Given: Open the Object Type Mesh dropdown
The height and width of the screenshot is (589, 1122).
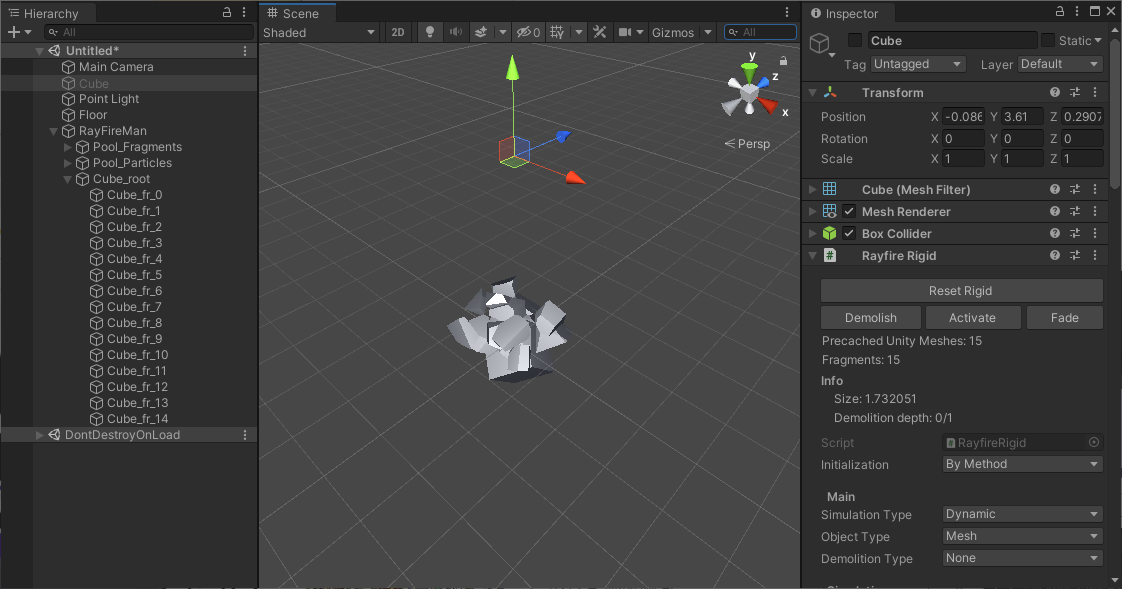Looking at the screenshot, I should [1022, 536].
